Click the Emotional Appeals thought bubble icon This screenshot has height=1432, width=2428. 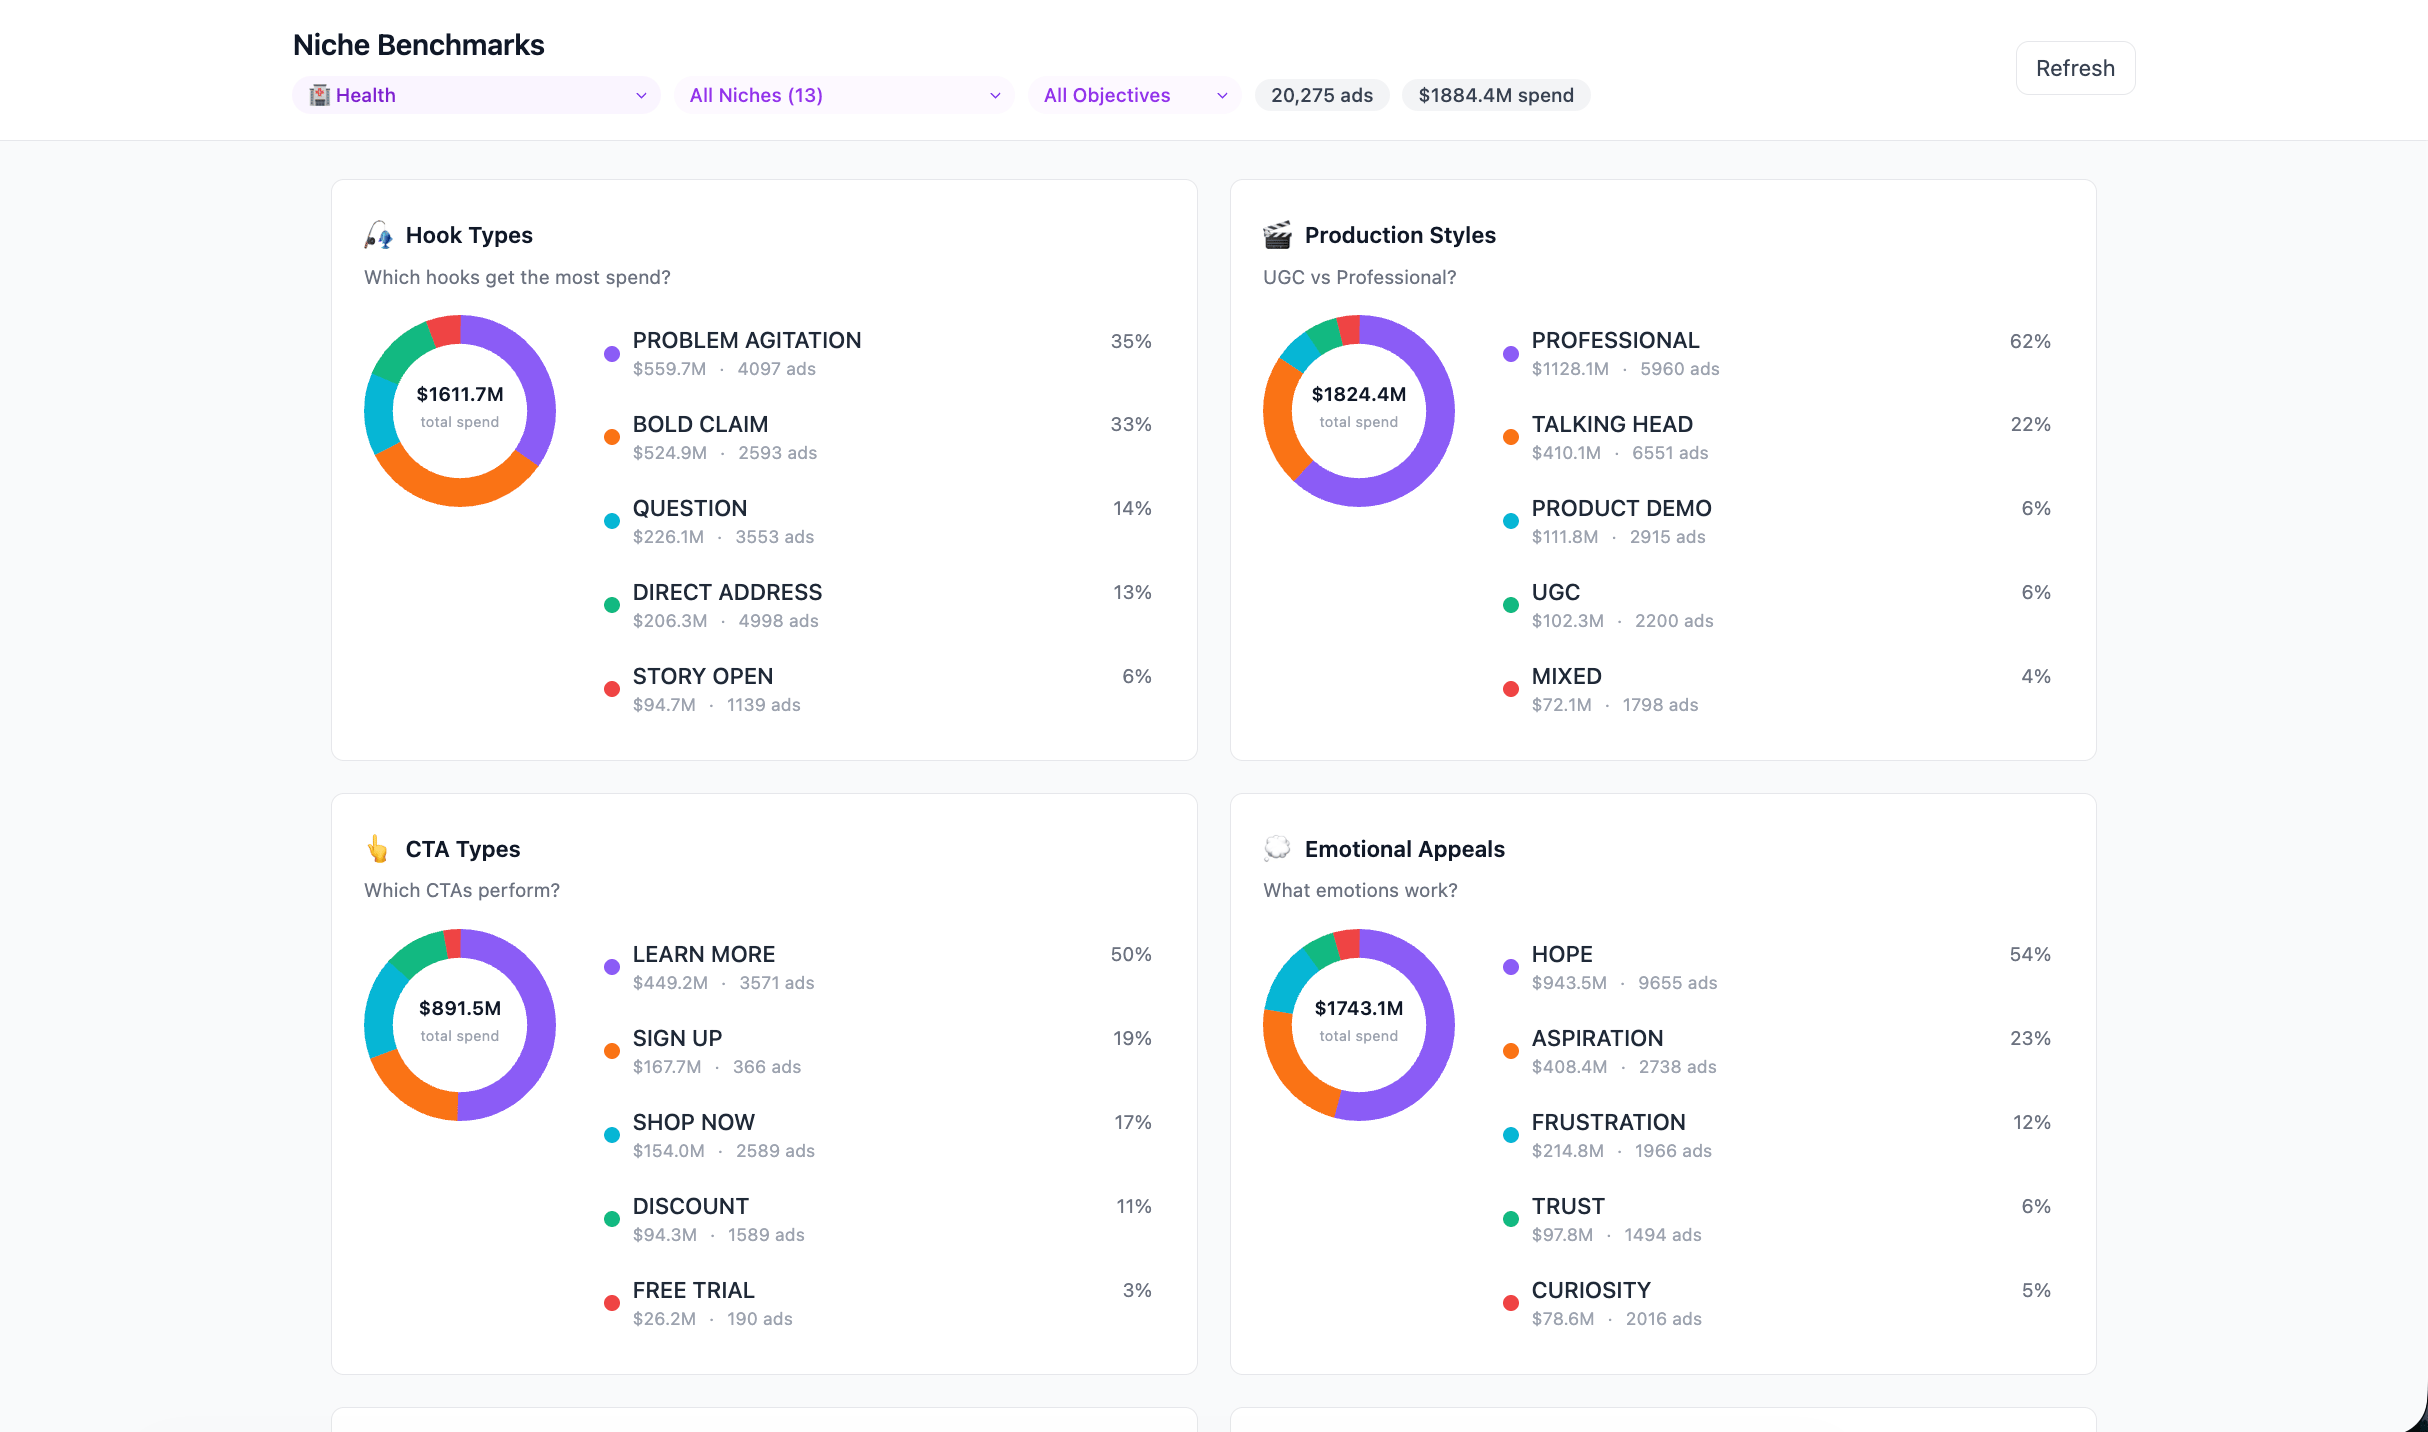(1277, 849)
